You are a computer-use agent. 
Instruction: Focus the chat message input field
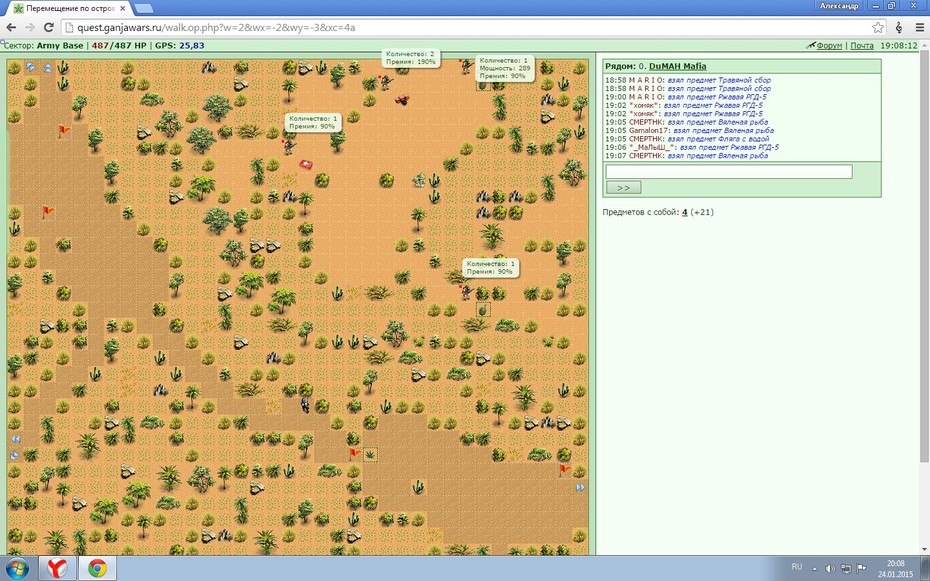729,172
